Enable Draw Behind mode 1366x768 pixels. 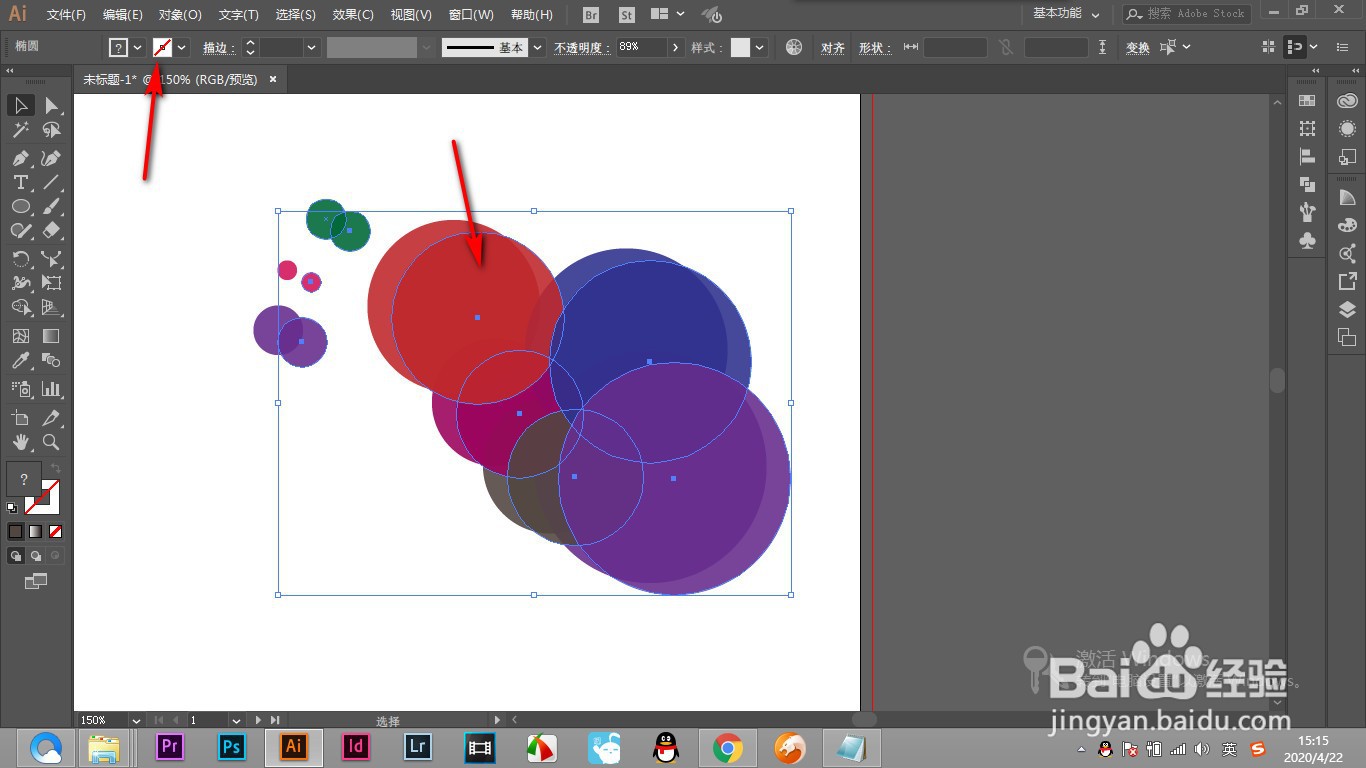point(36,555)
